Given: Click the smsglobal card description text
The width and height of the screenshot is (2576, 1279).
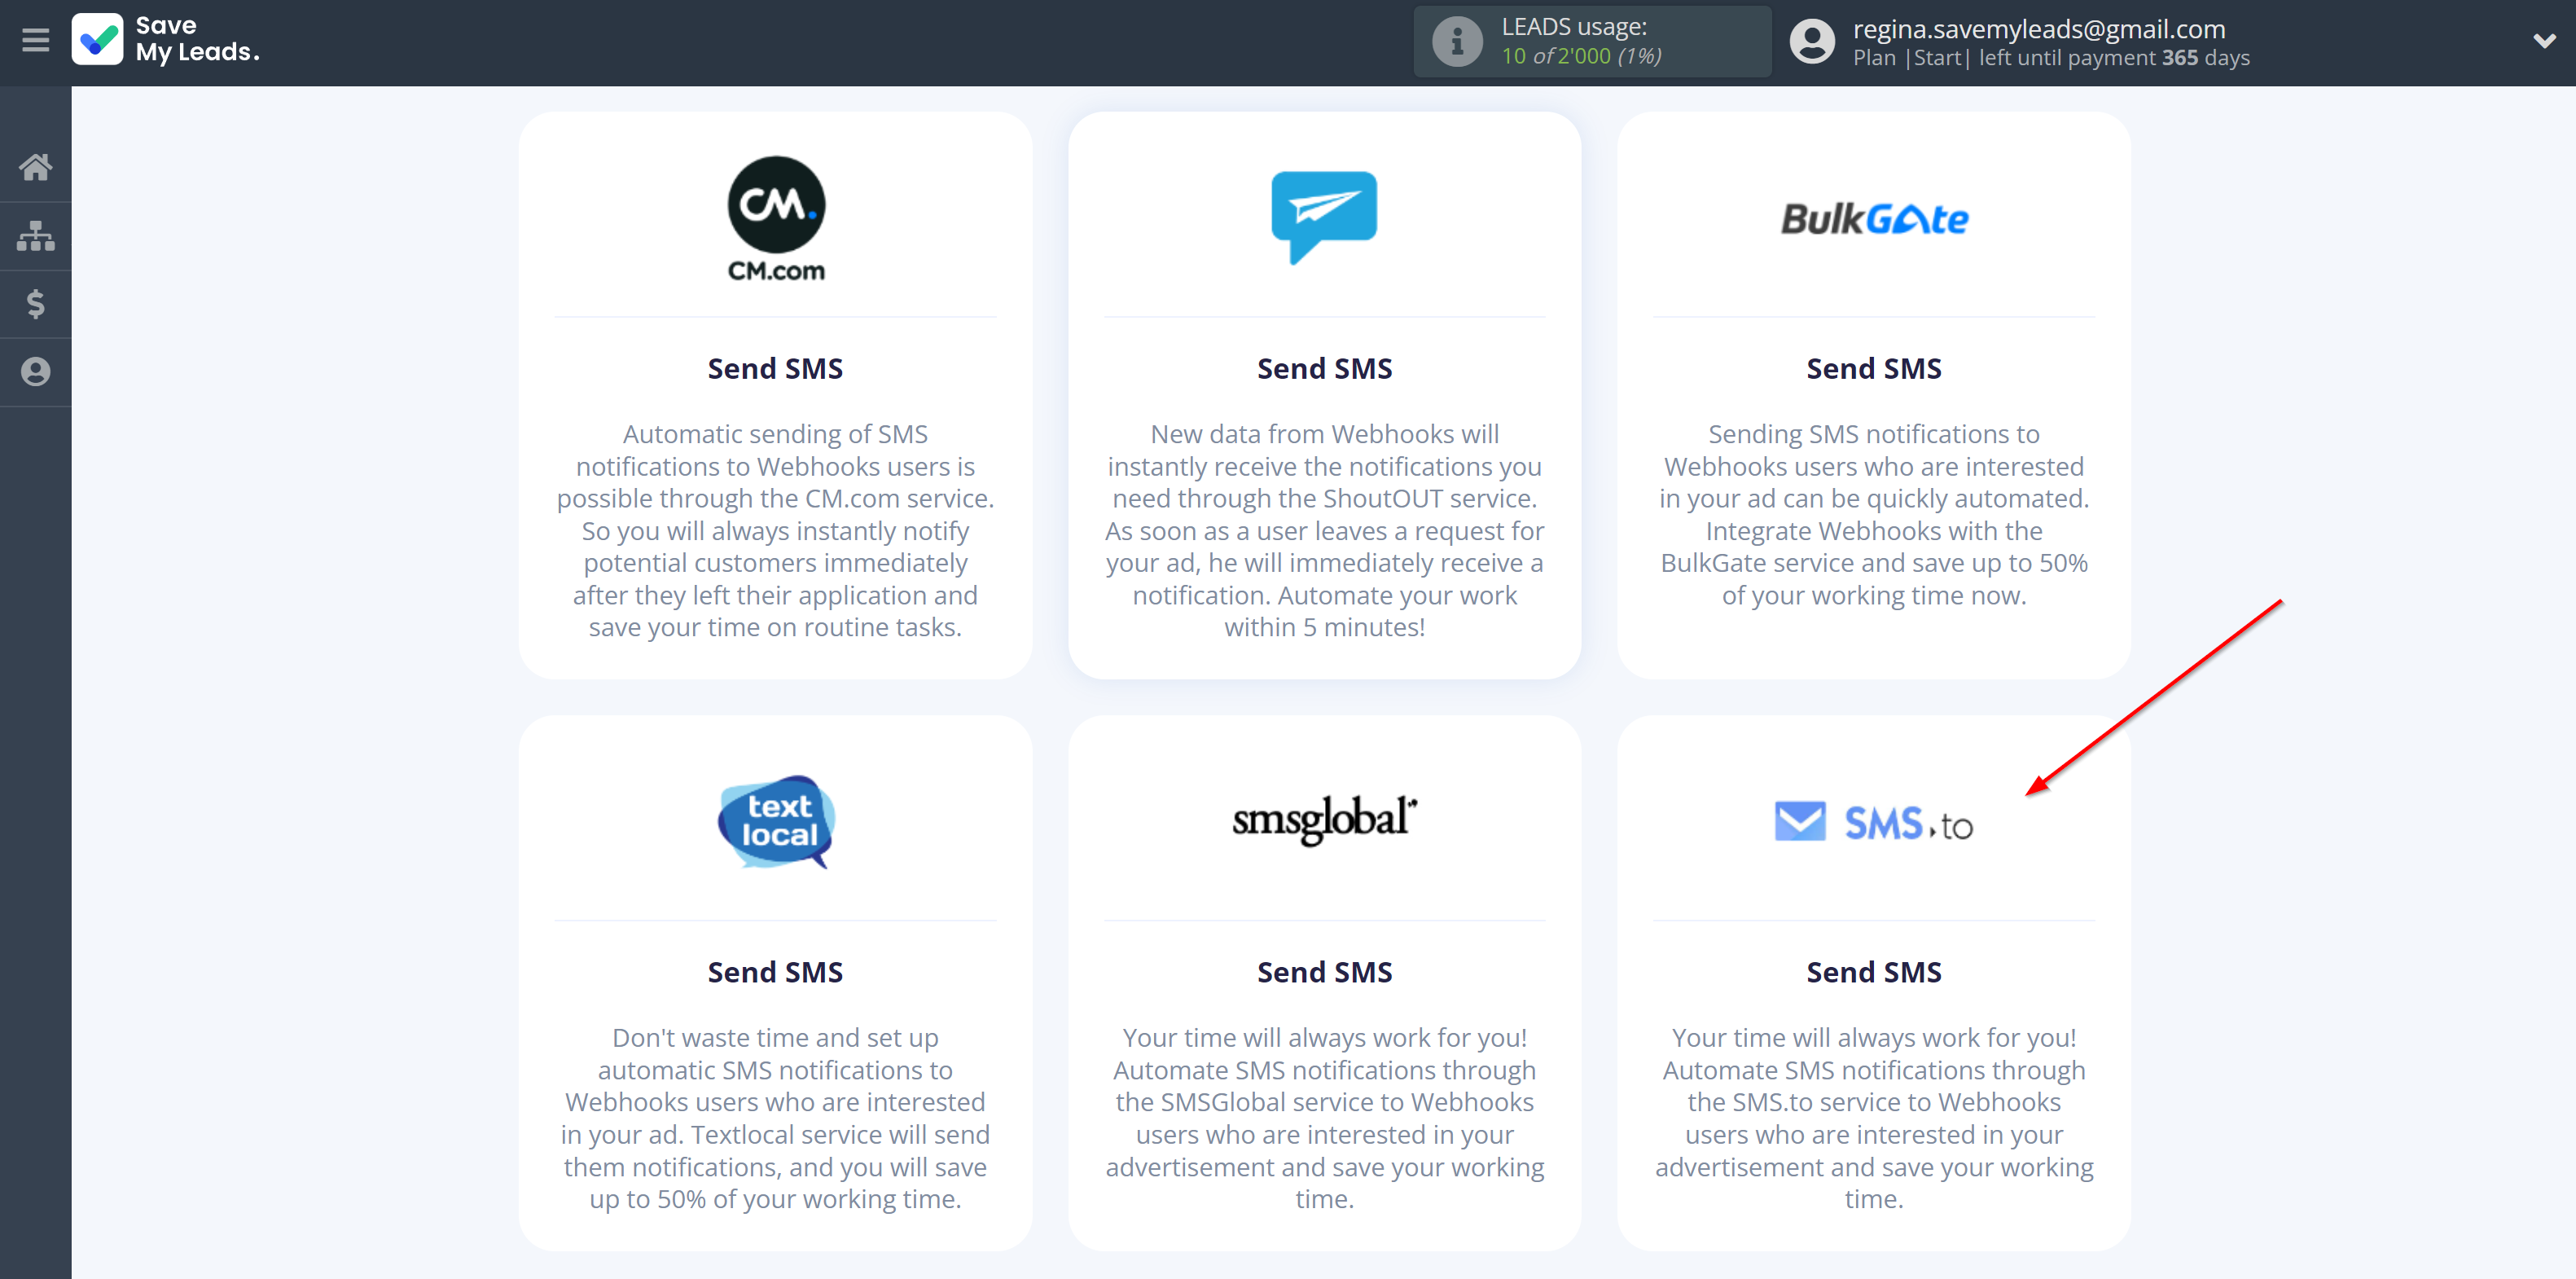Looking at the screenshot, I should pyautogui.click(x=1323, y=1118).
